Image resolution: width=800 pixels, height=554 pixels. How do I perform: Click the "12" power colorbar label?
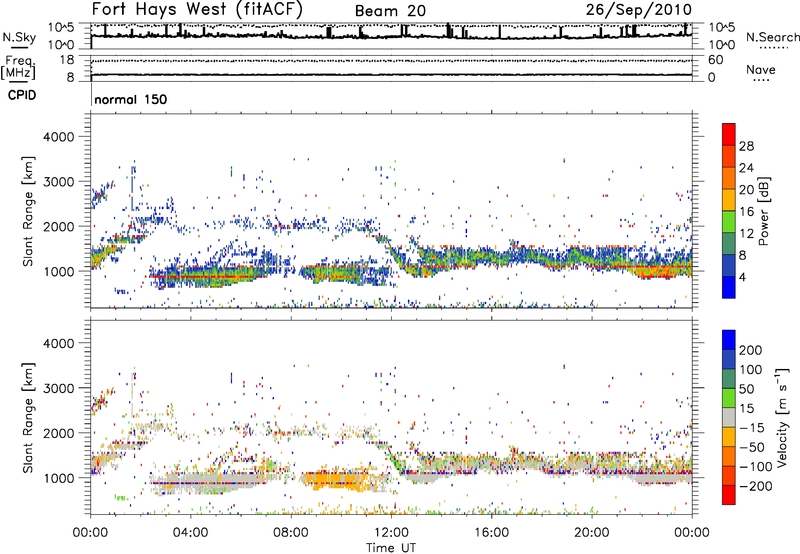click(x=746, y=234)
